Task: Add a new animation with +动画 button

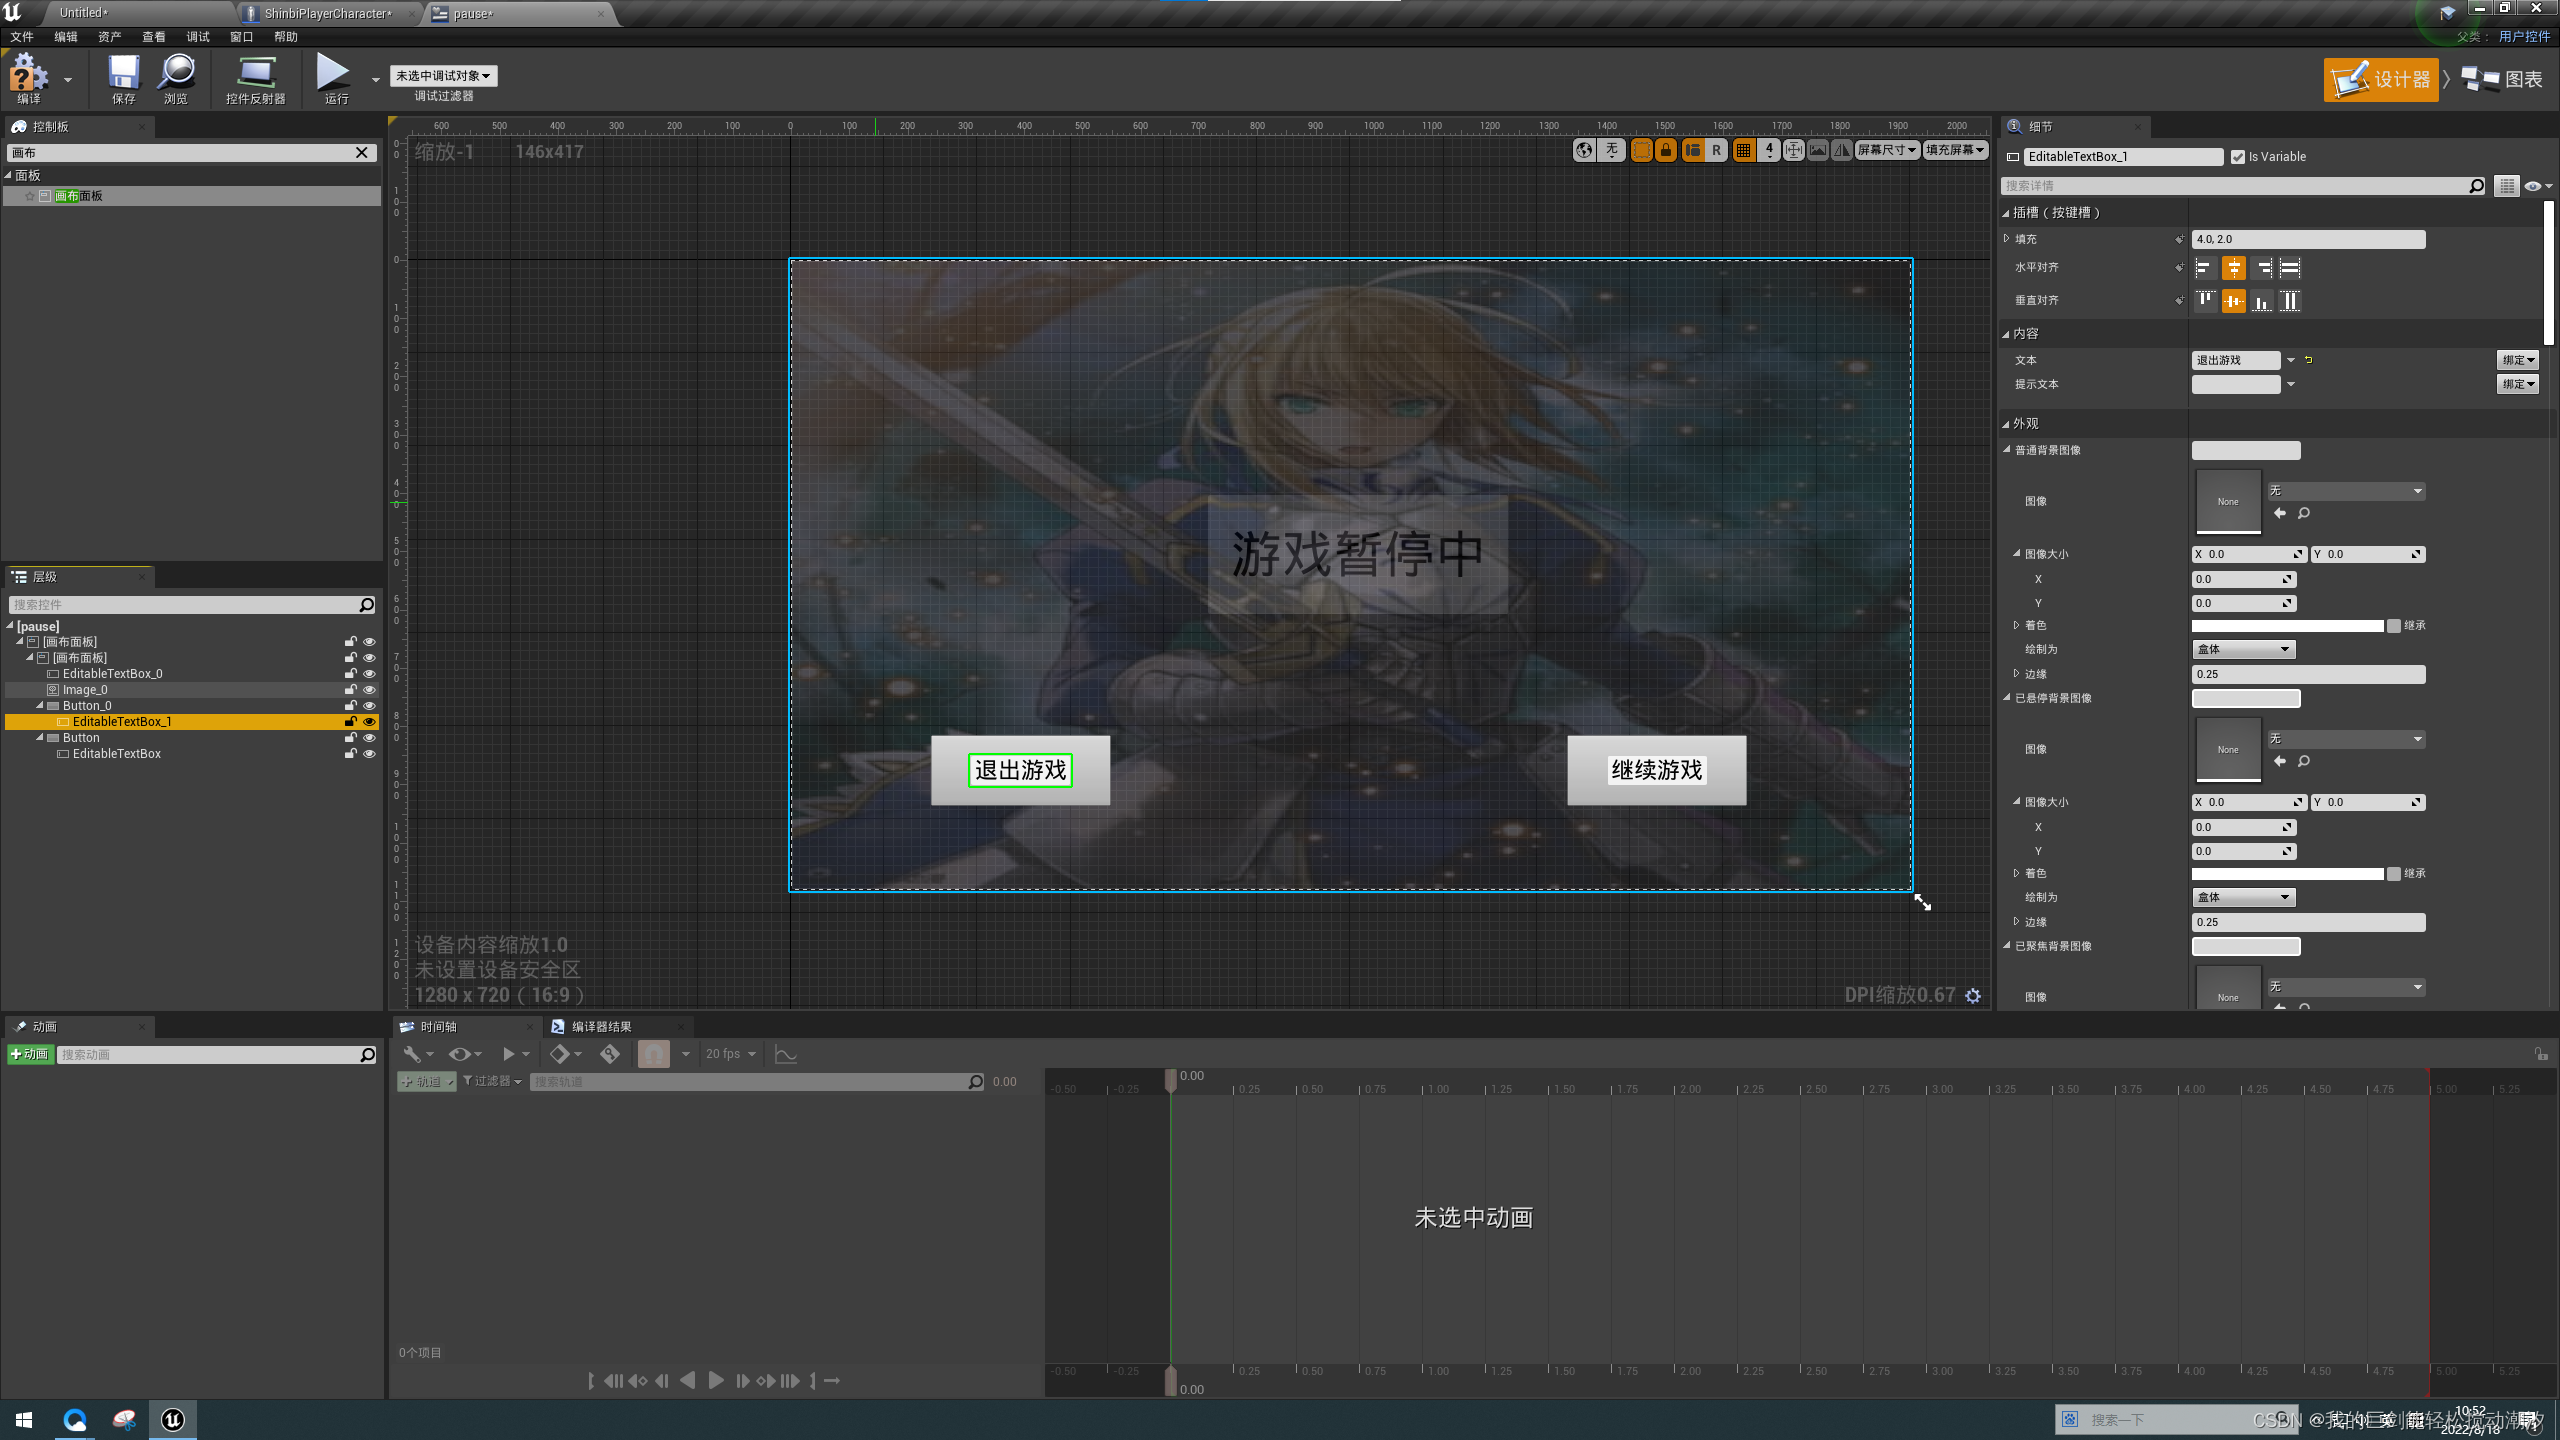Action: (x=30, y=1054)
